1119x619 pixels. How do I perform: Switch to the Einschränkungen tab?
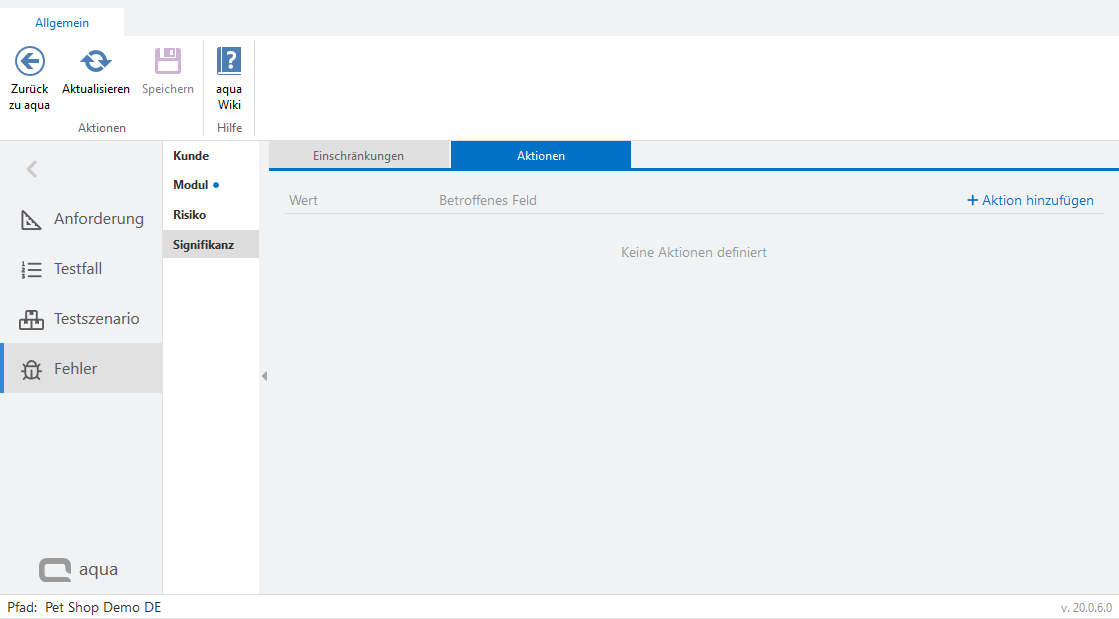coord(358,156)
